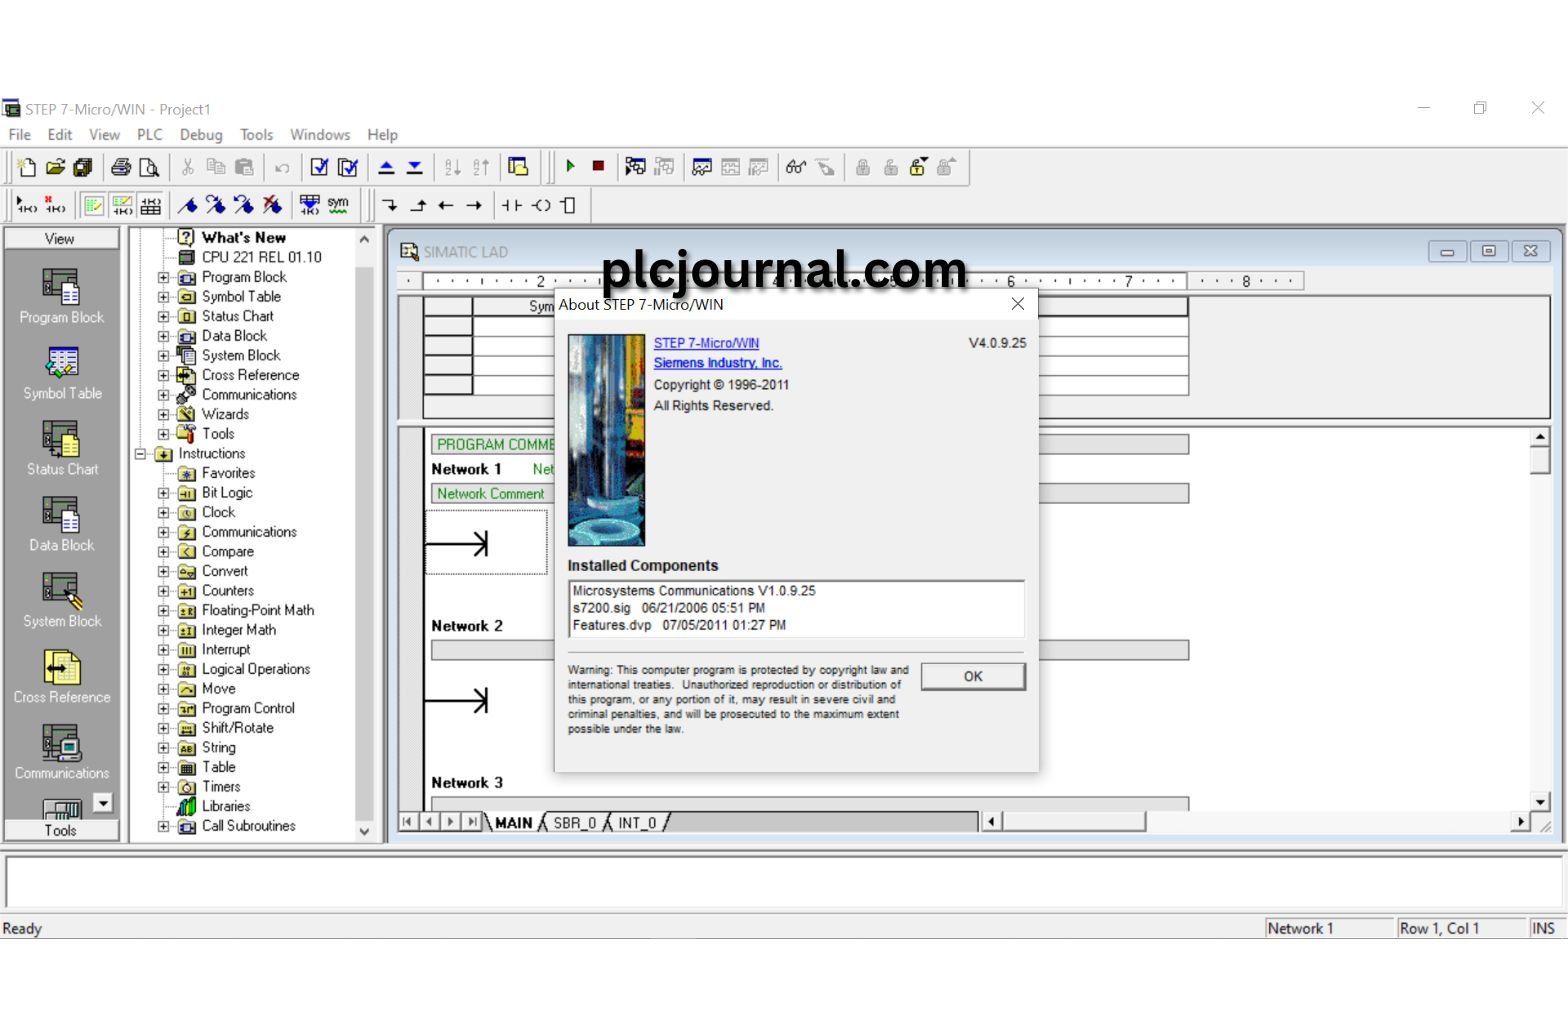1568x1033 pixels.
Task: Switch to the INT_0 tab
Action: 637,822
